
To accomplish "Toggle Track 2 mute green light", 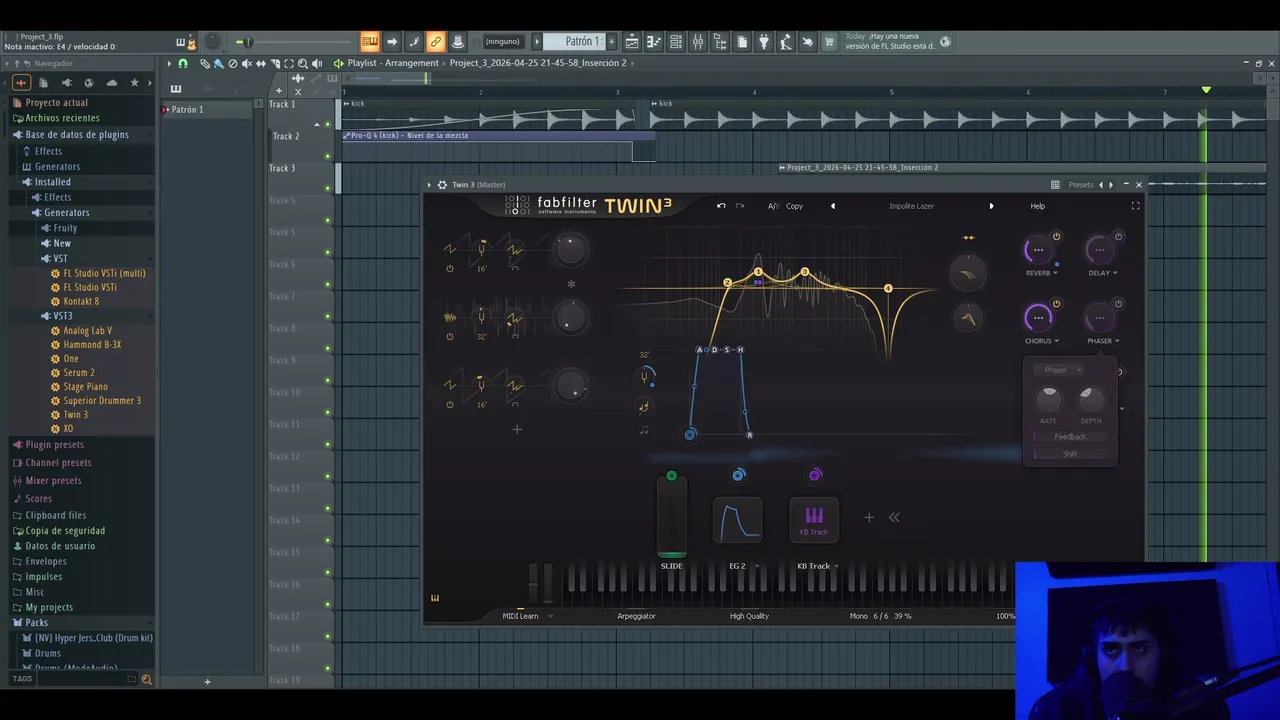I will 327,156.
